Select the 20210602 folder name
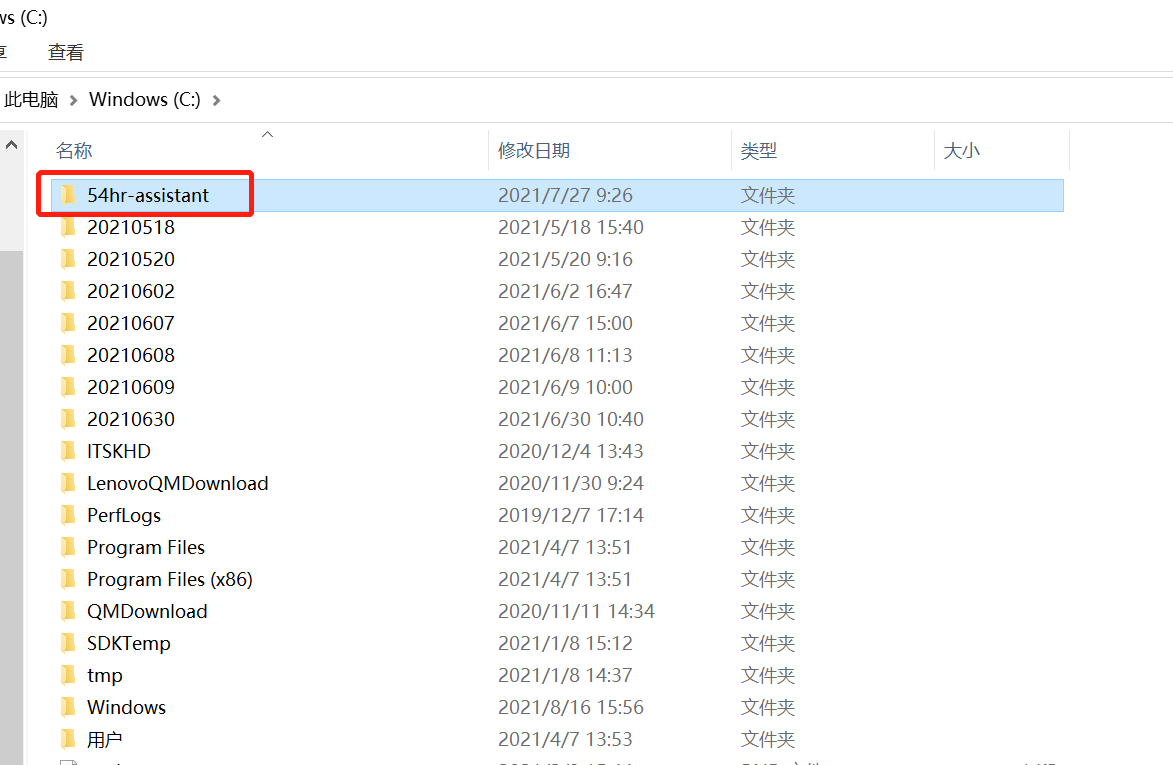Screen dimensions: 1173x765 131,291
